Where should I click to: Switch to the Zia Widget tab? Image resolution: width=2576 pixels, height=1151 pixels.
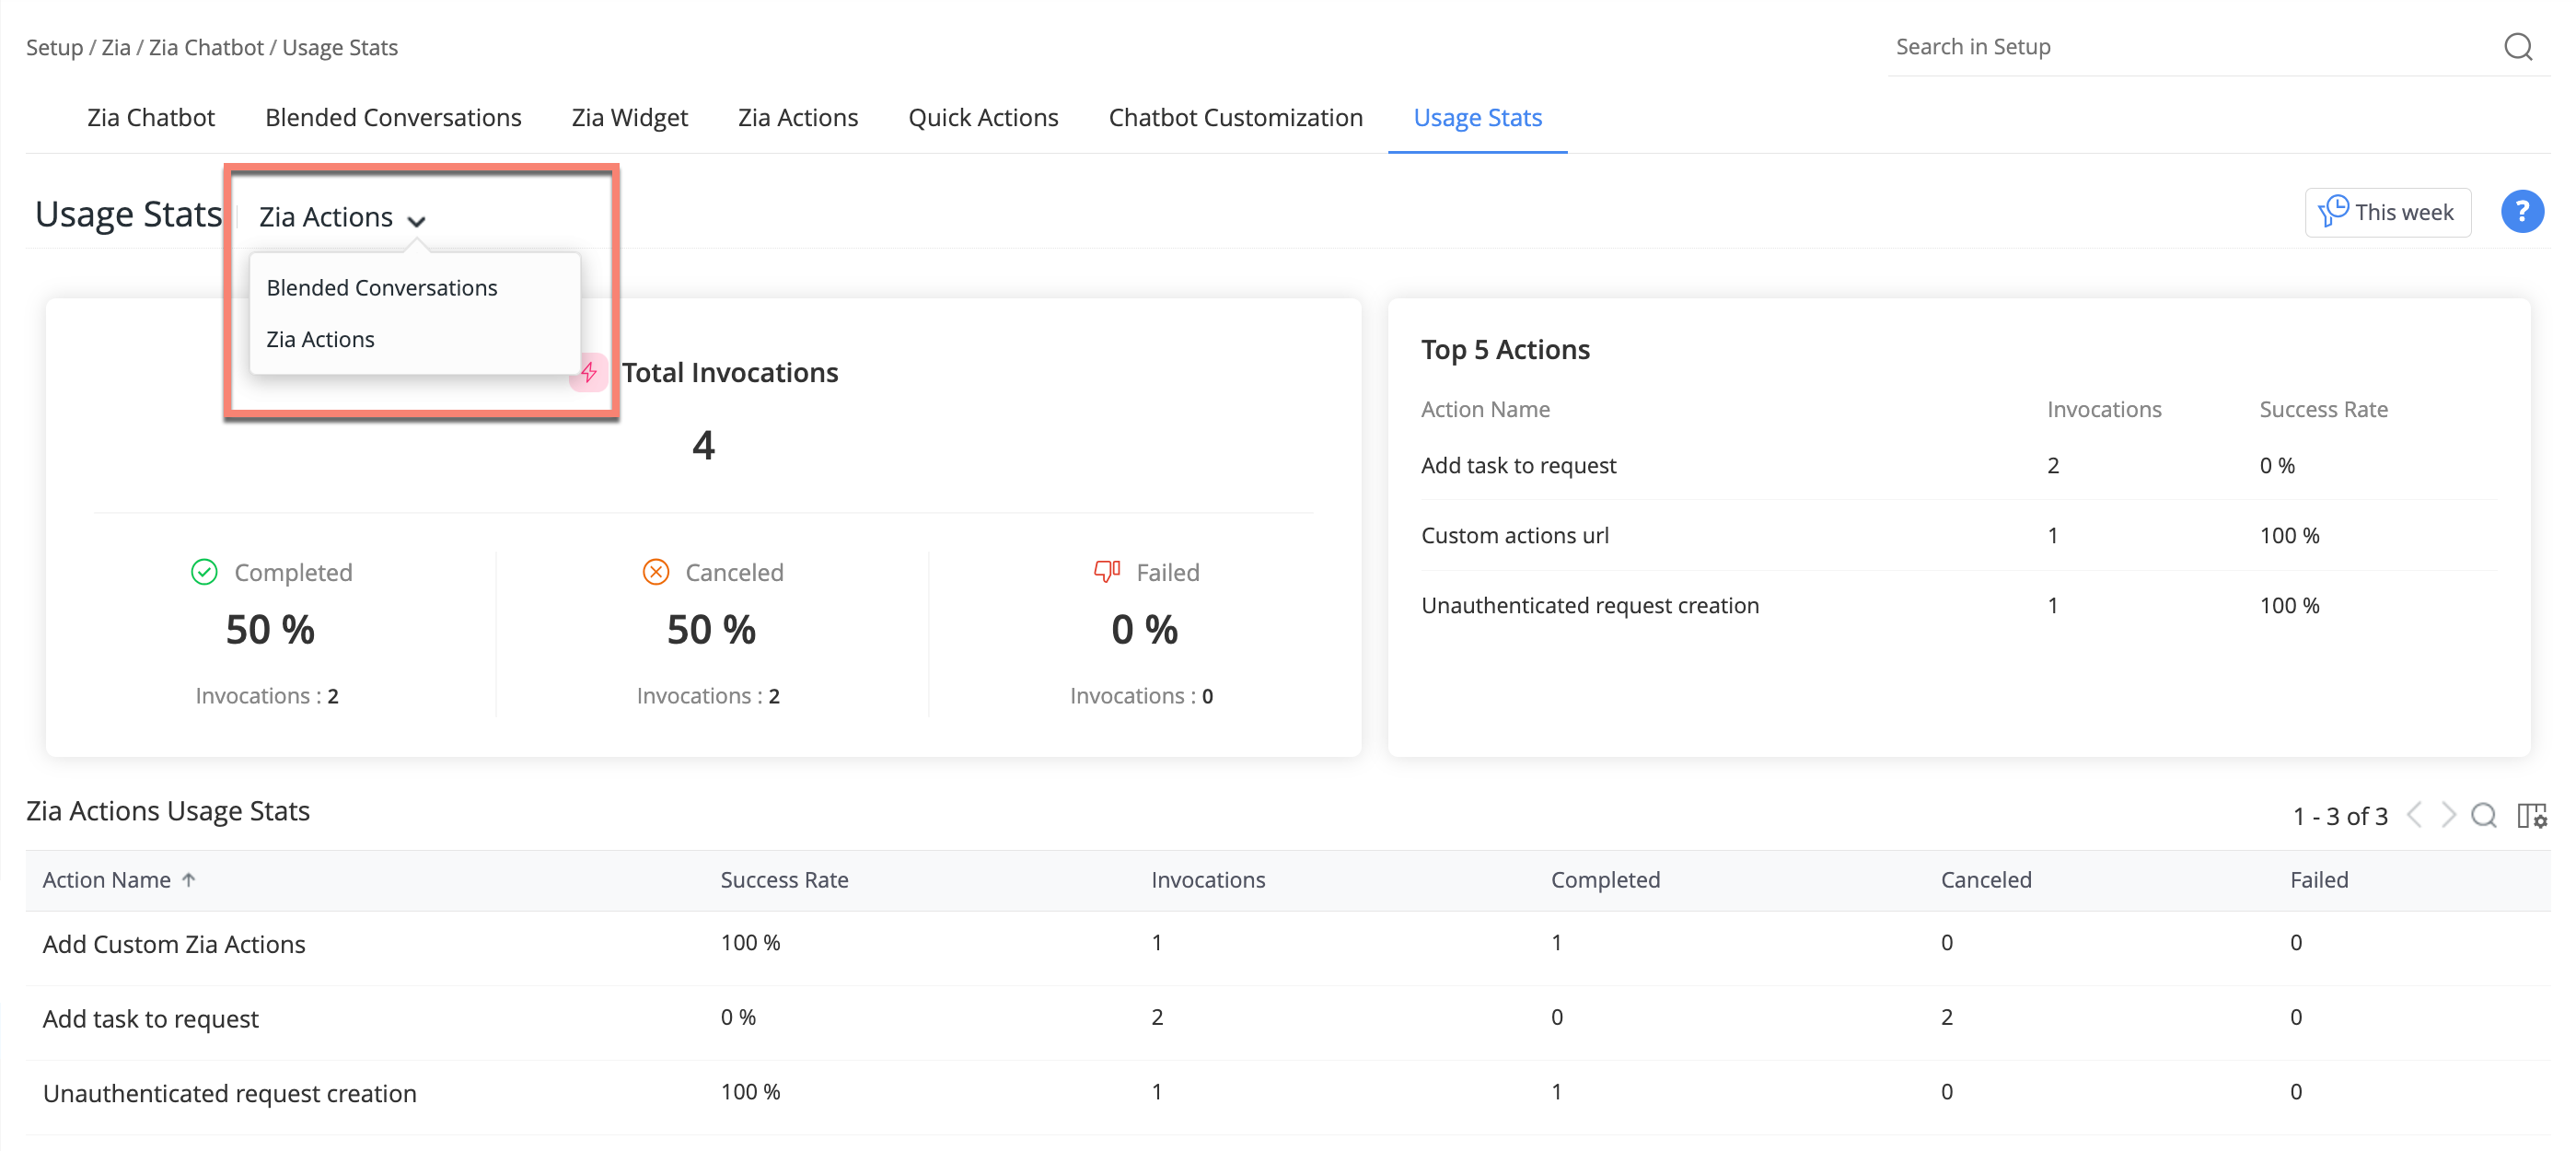click(630, 118)
